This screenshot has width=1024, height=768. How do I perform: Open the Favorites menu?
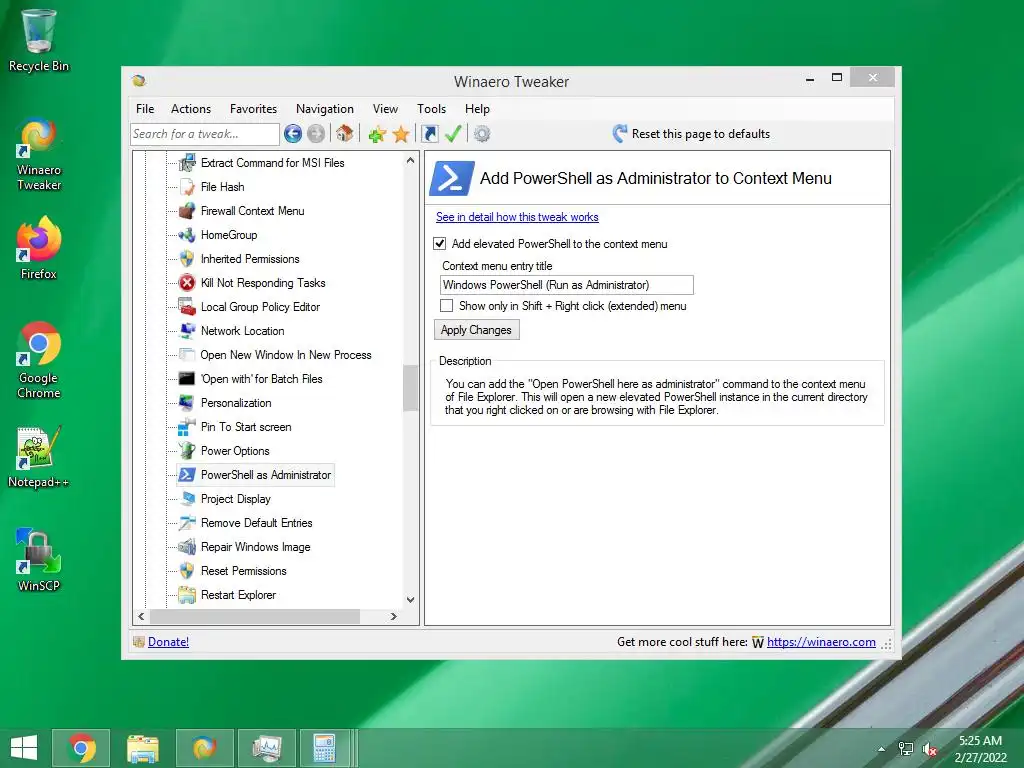253,109
